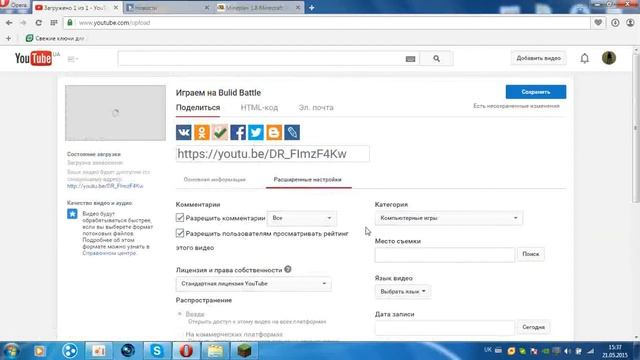Toggle the Разрешить комментарии checkbox
The width and height of the screenshot is (640, 360).
click(x=180, y=218)
